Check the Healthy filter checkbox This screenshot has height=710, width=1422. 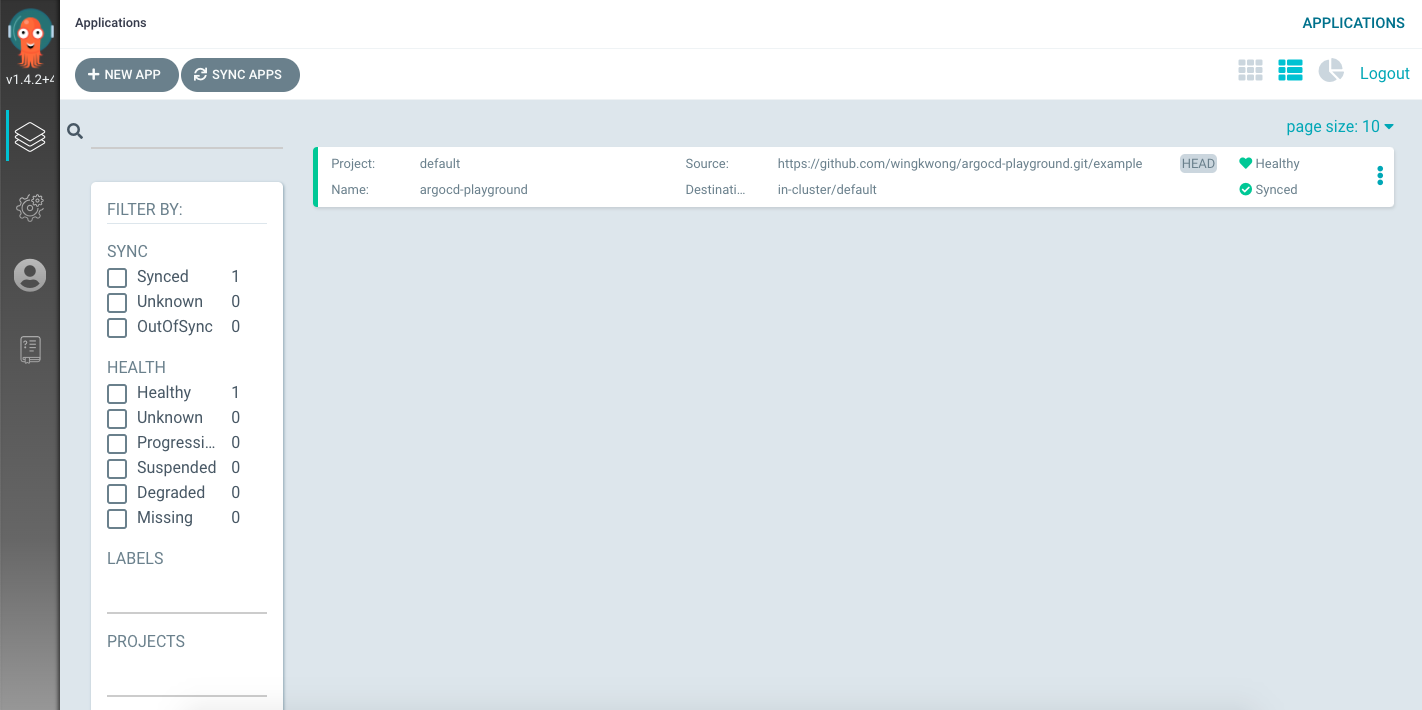pos(117,393)
